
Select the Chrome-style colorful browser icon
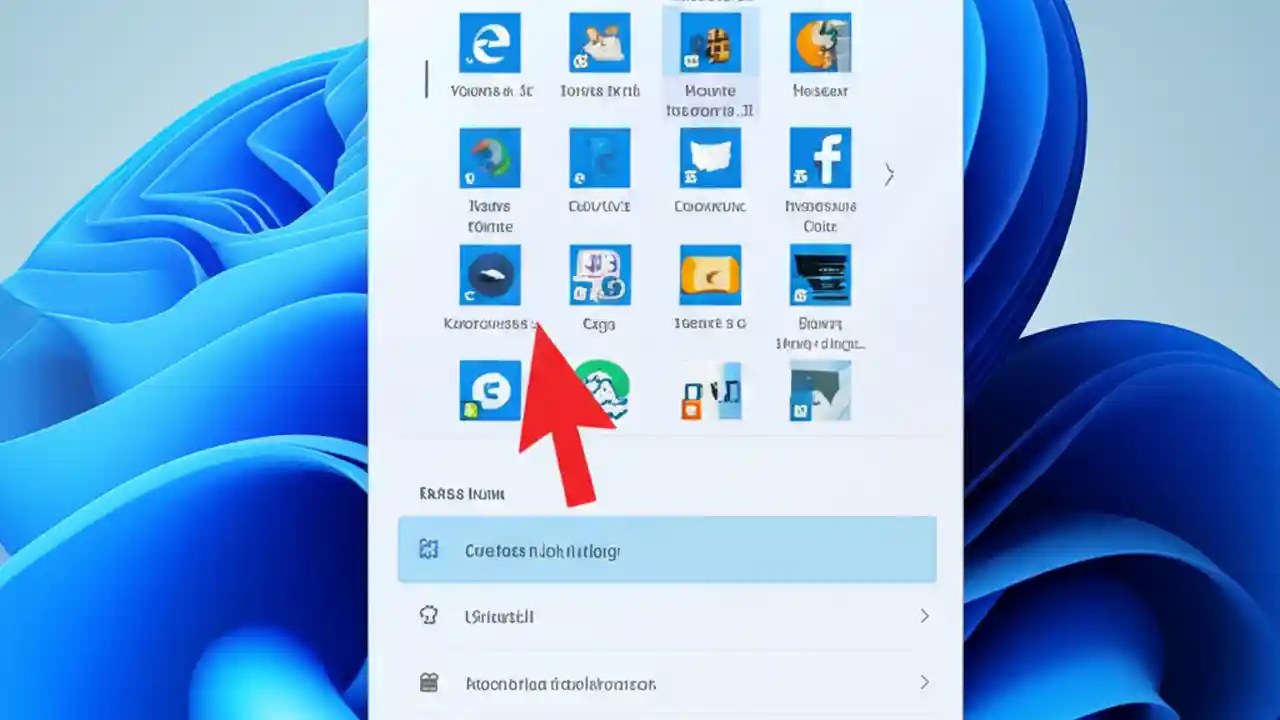pos(490,158)
